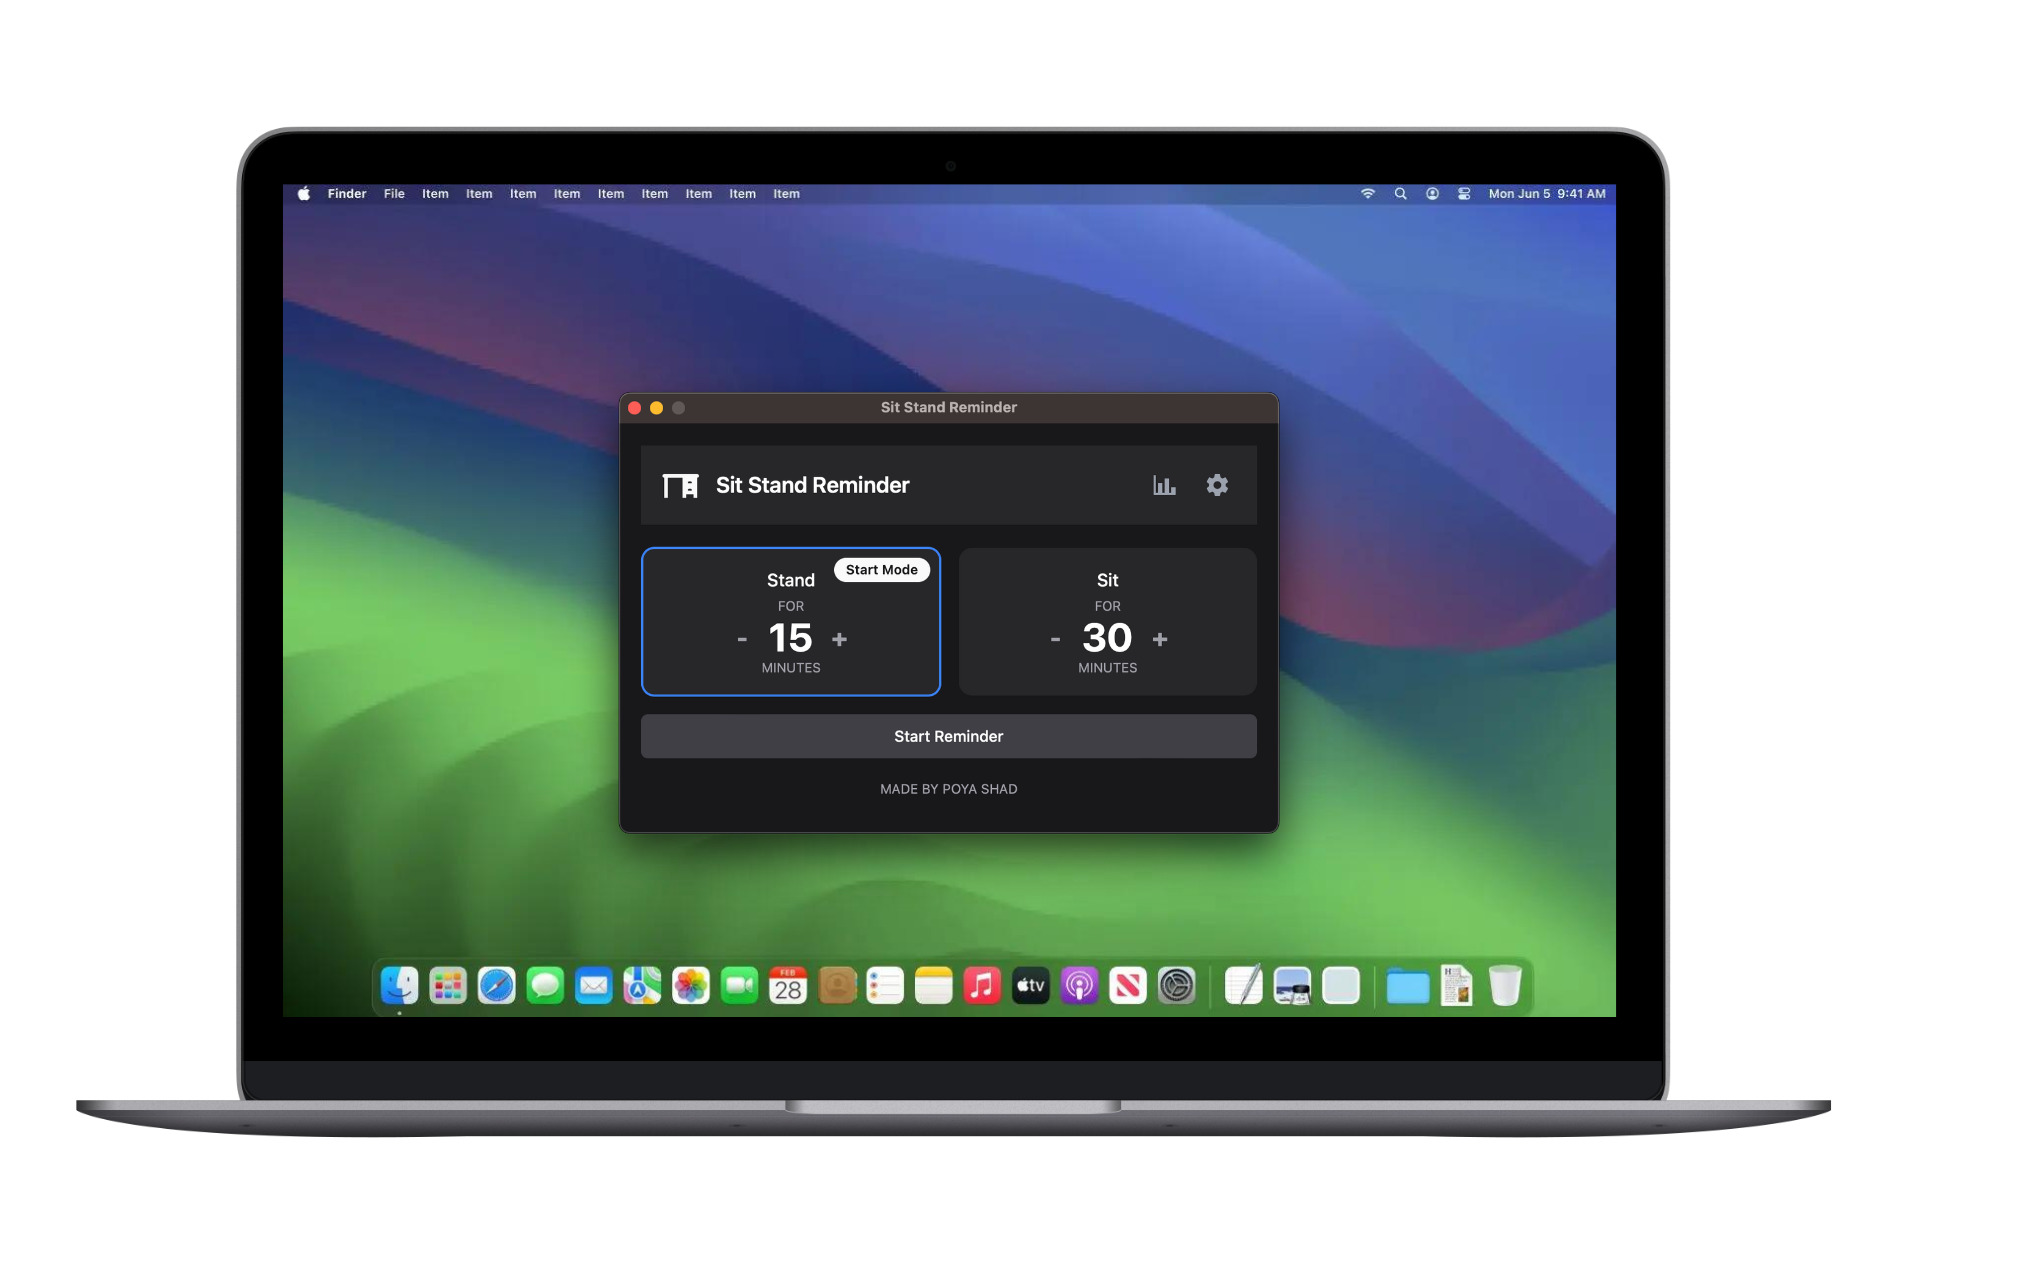
Task: Open the settings gear icon
Action: pyautogui.click(x=1218, y=484)
